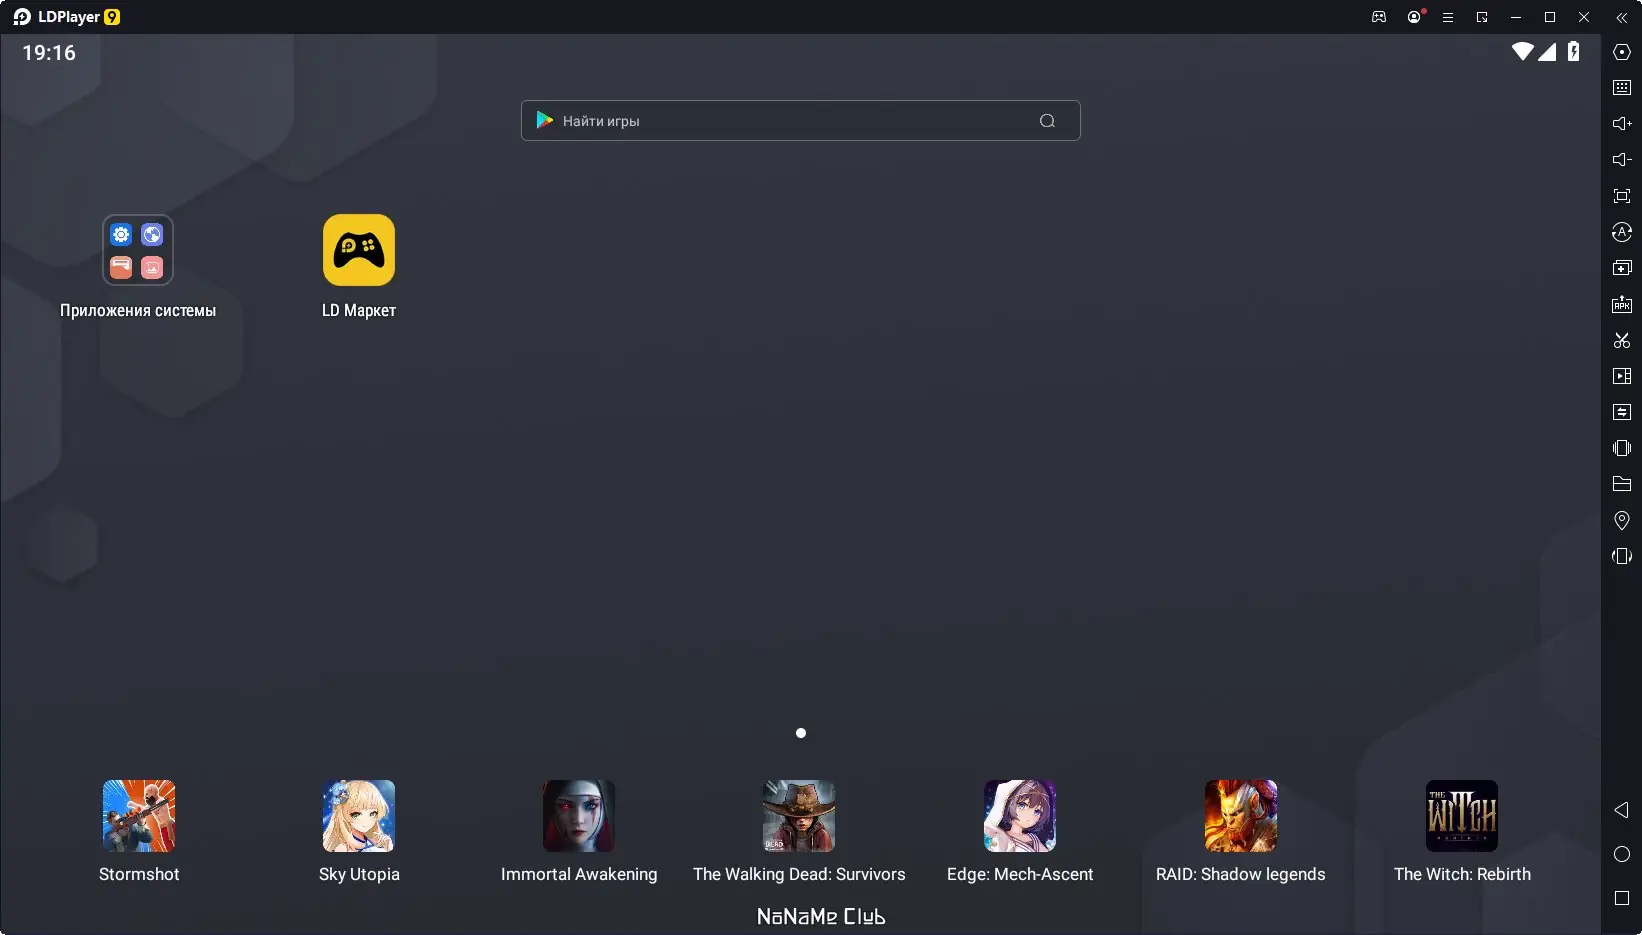Image resolution: width=1642 pixels, height=935 pixels.
Task: Take a screenshot with the scissors icon
Action: click(x=1622, y=340)
